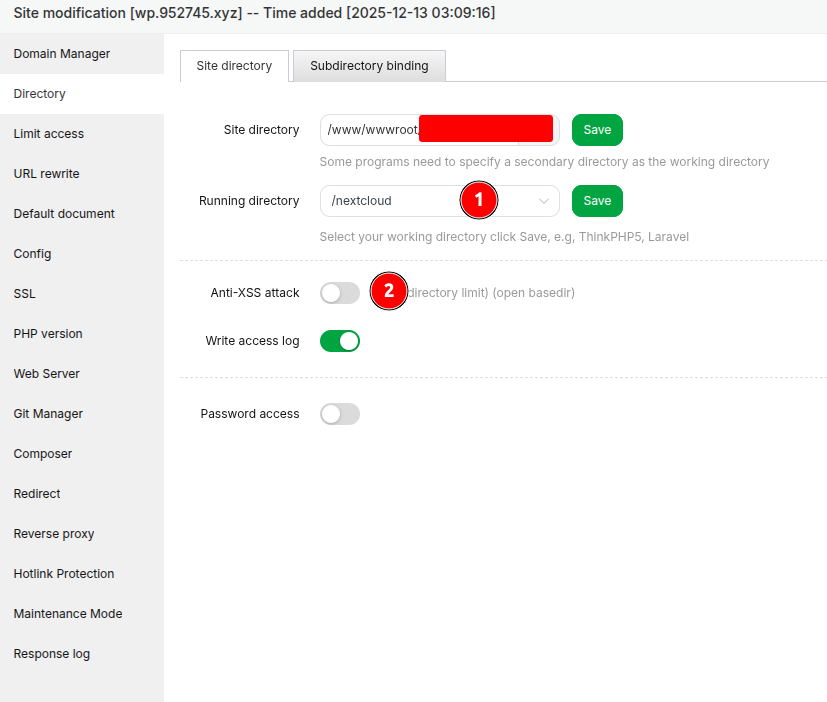Open Maintenance Mode section
This screenshot has height=702, width=827.
pyautogui.click(x=68, y=614)
